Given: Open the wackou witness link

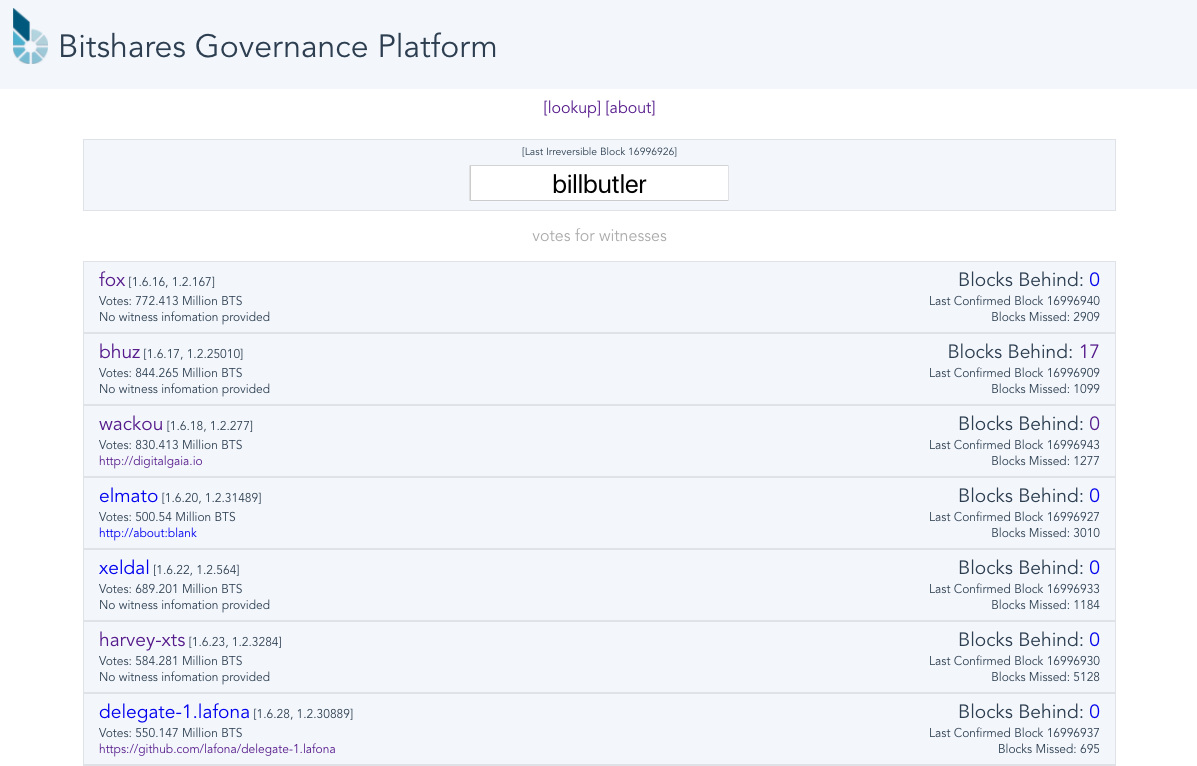Looking at the screenshot, I should (131, 423).
